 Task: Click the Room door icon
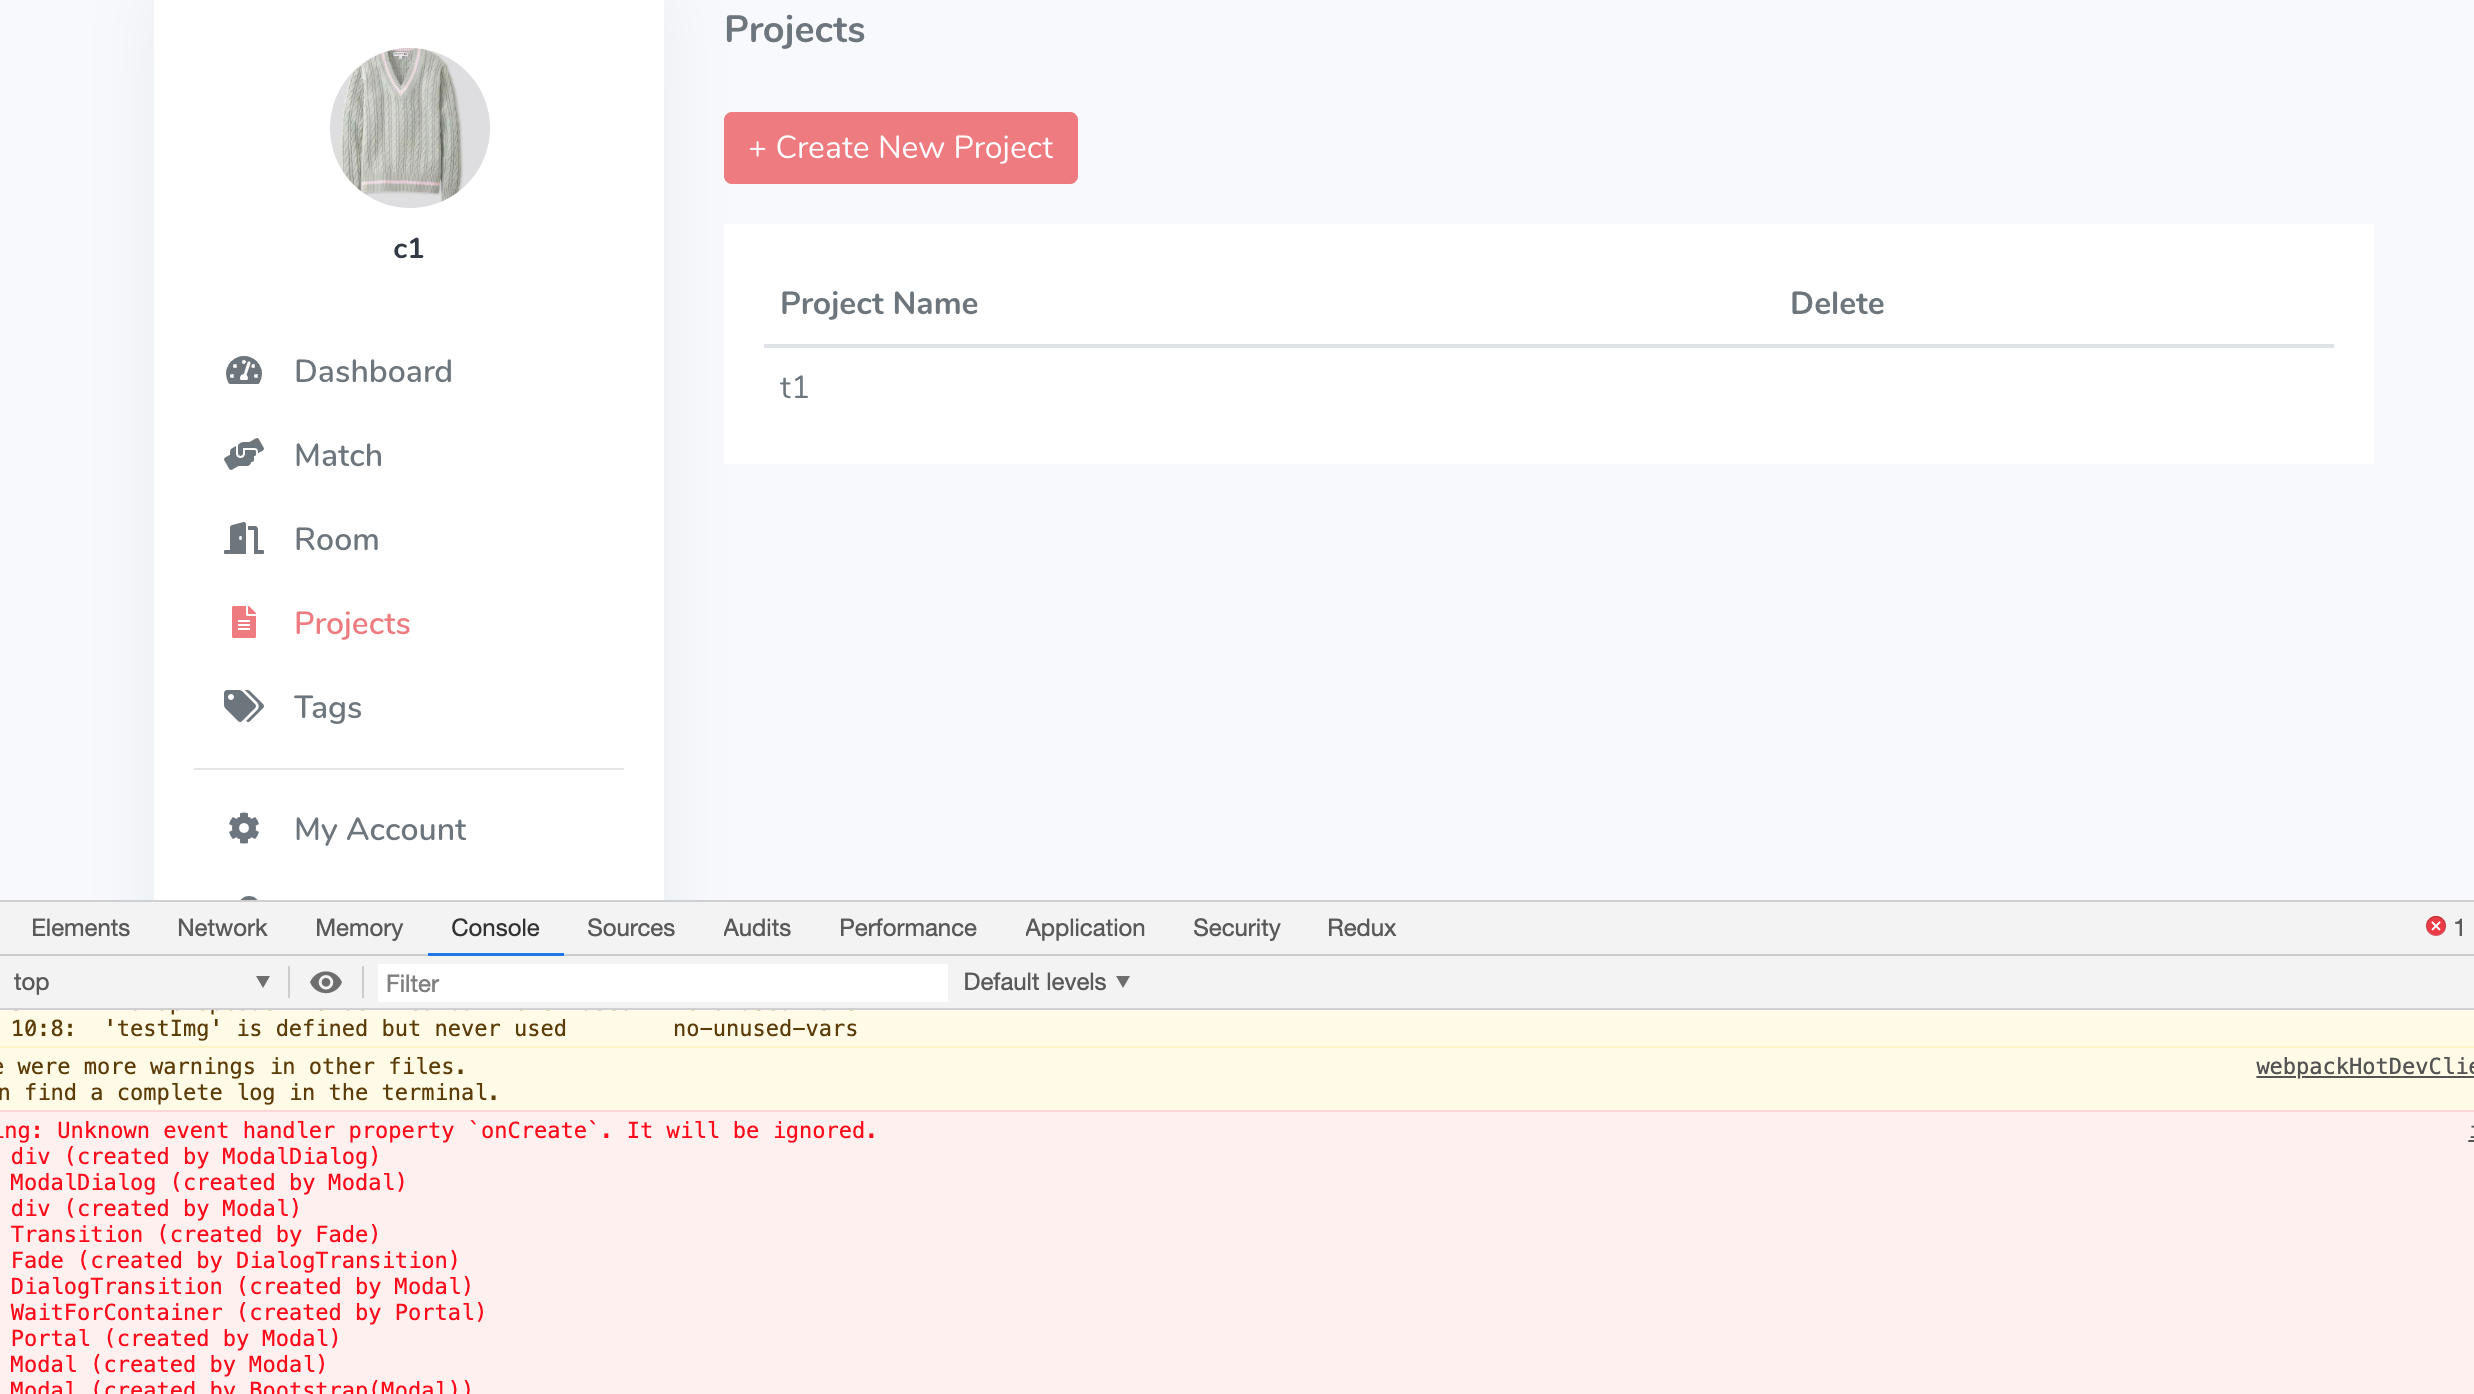pyautogui.click(x=244, y=539)
